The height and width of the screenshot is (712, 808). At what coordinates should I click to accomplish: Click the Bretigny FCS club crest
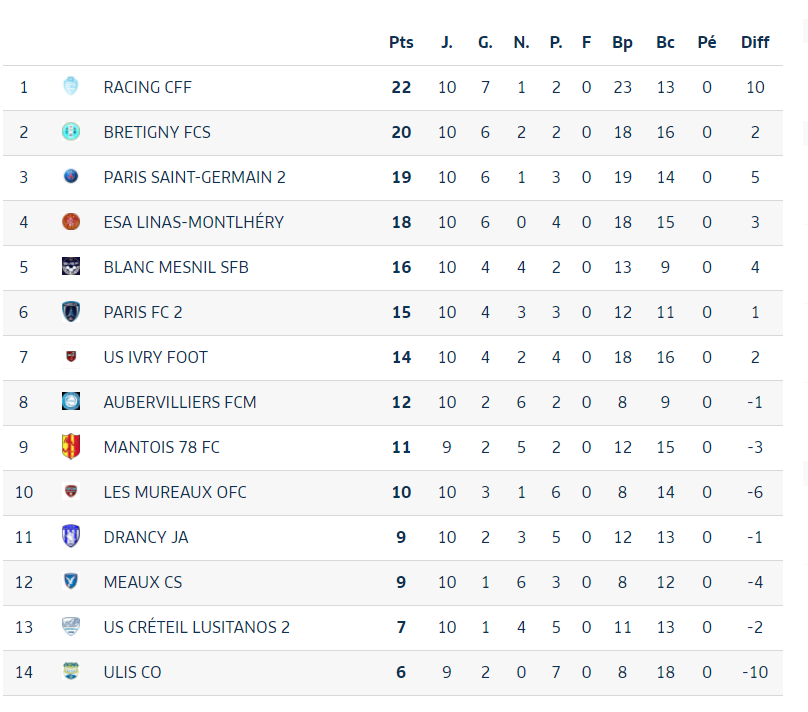click(71, 132)
